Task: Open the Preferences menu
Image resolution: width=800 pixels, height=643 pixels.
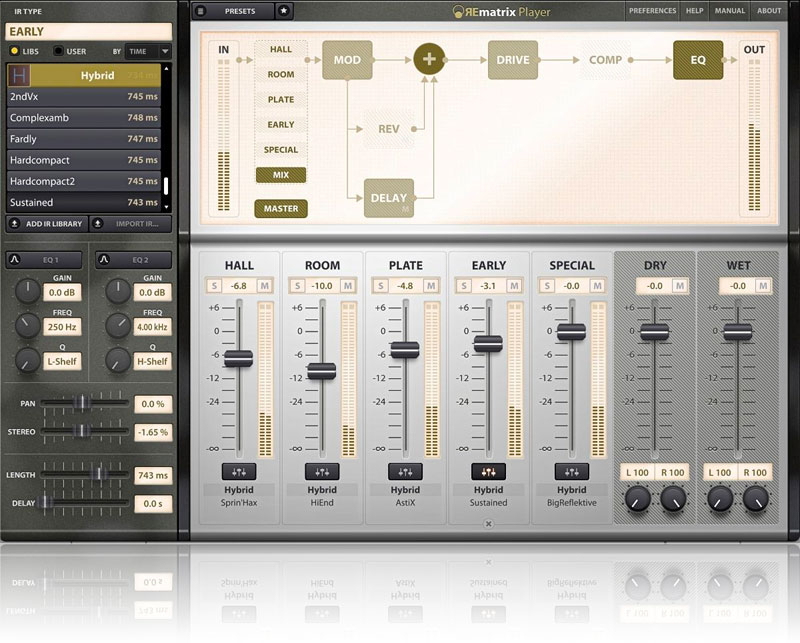Action: click(652, 11)
